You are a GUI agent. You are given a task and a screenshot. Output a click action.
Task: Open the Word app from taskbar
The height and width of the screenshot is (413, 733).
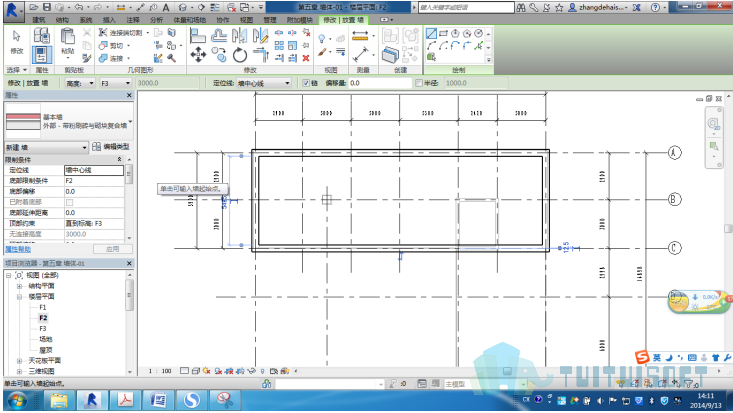158,400
